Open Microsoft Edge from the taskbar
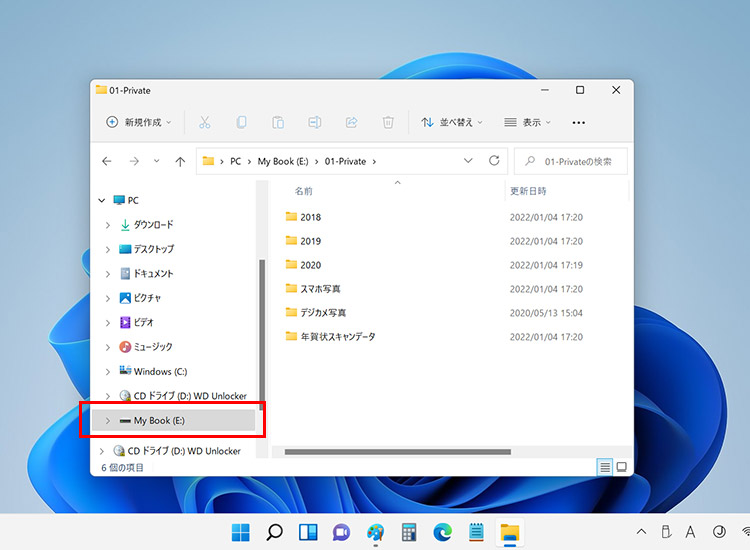 (442, 532)
